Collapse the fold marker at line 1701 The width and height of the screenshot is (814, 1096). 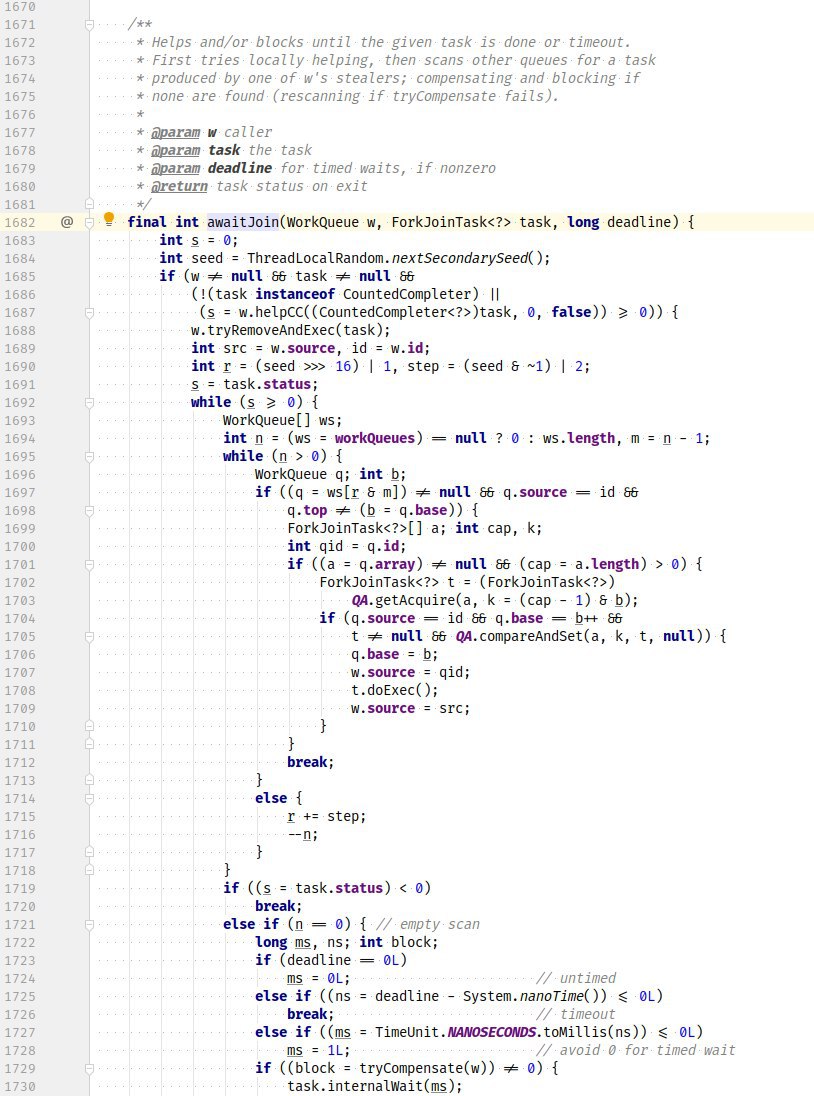click(x=89, y=564)
